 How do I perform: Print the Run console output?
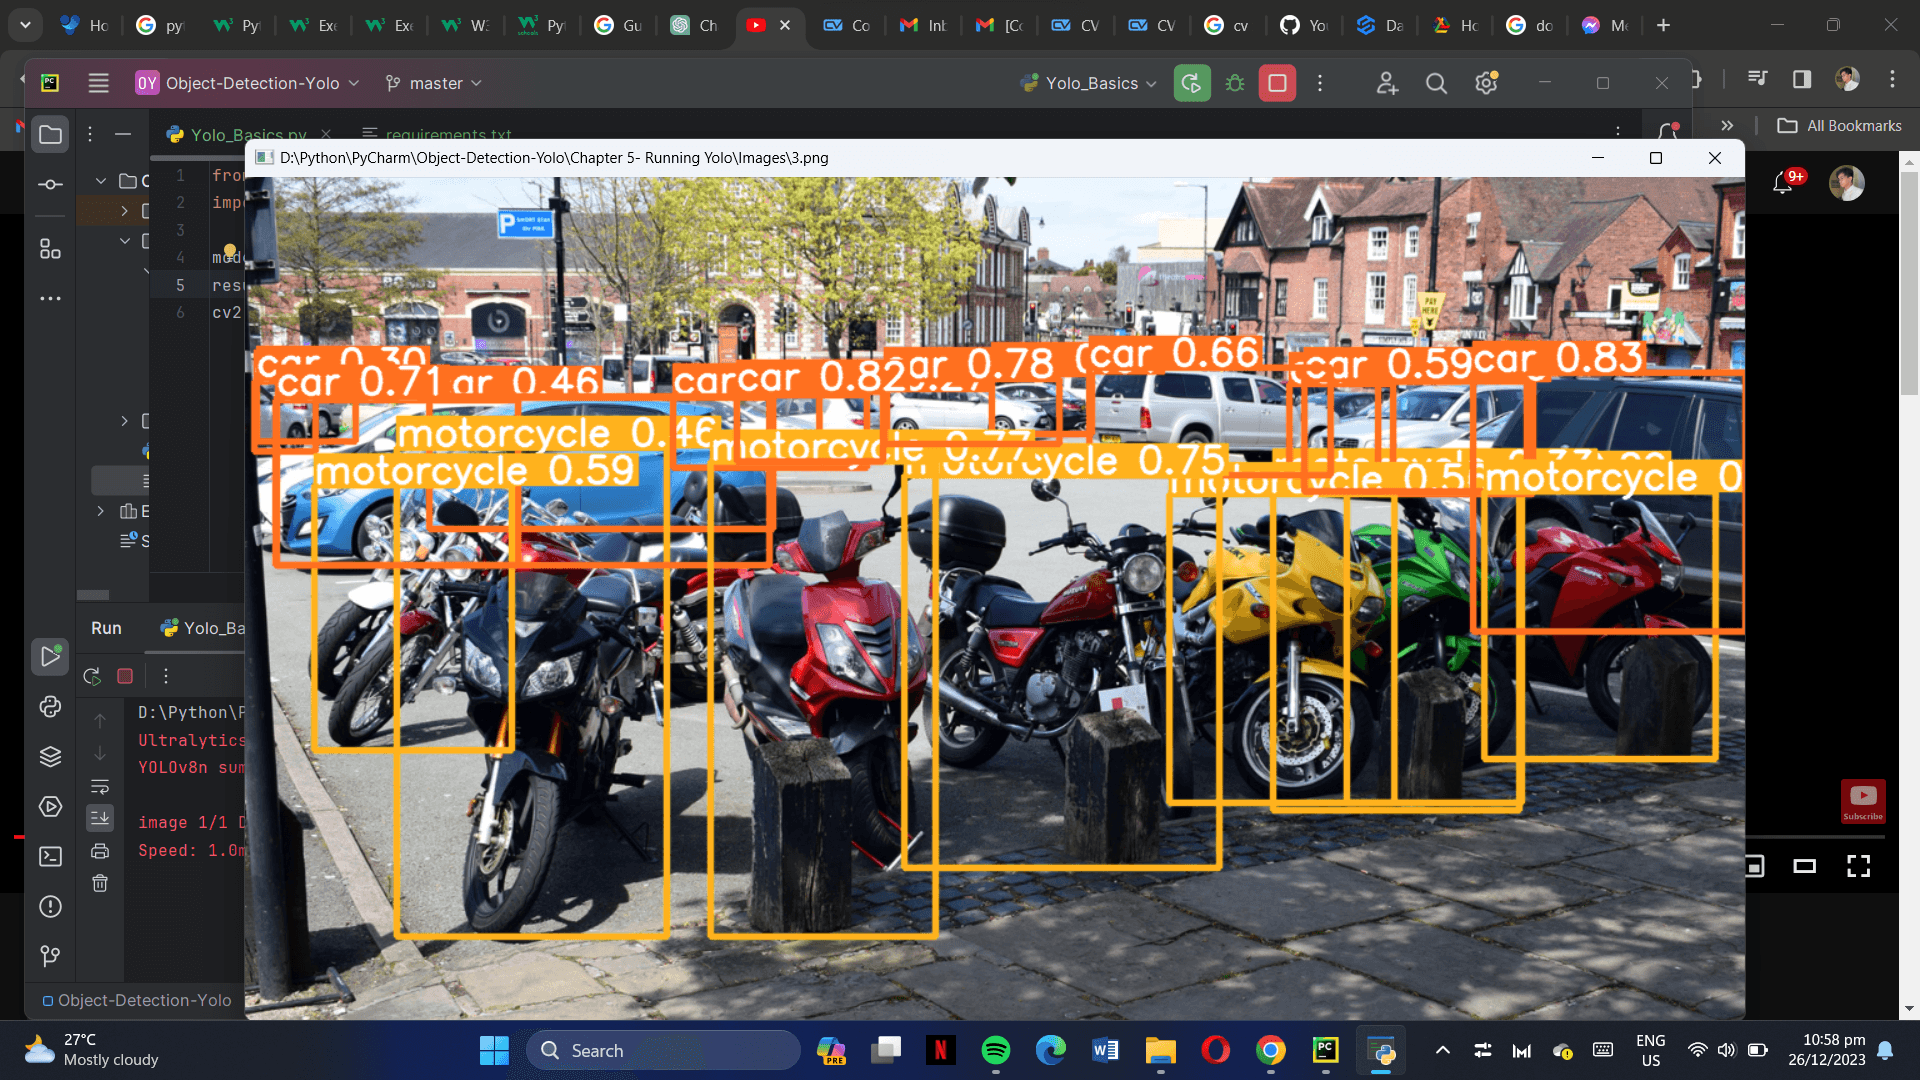pos(100,851)
